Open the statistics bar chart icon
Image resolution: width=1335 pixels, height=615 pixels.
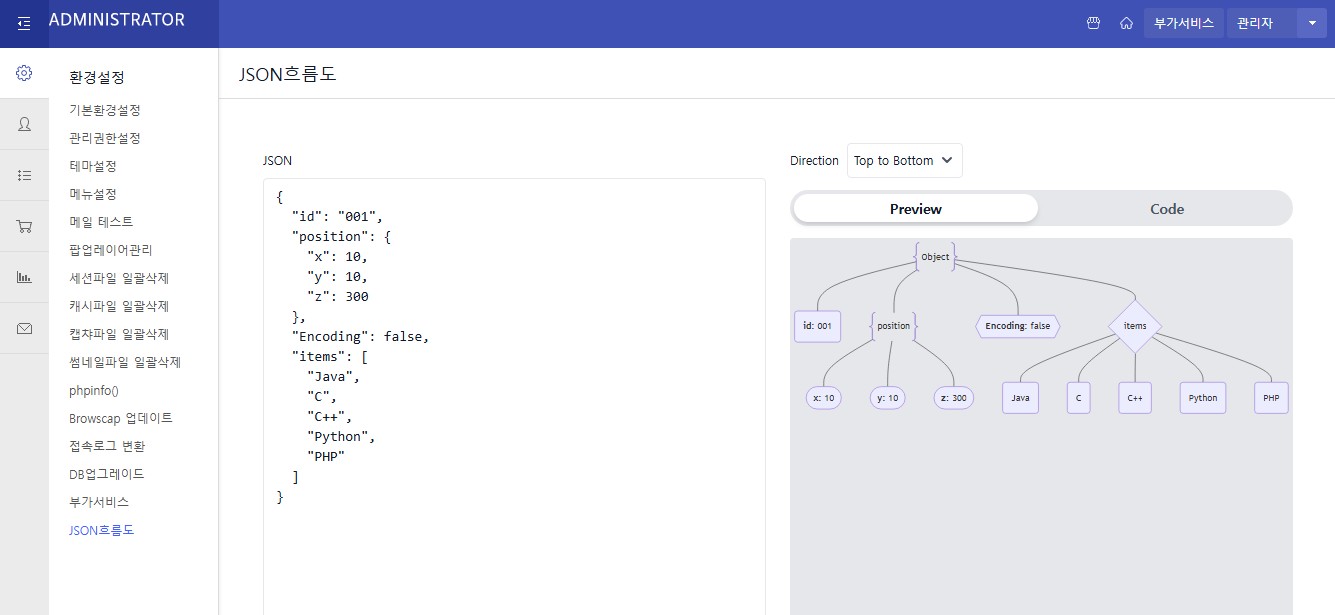(24, 277)
